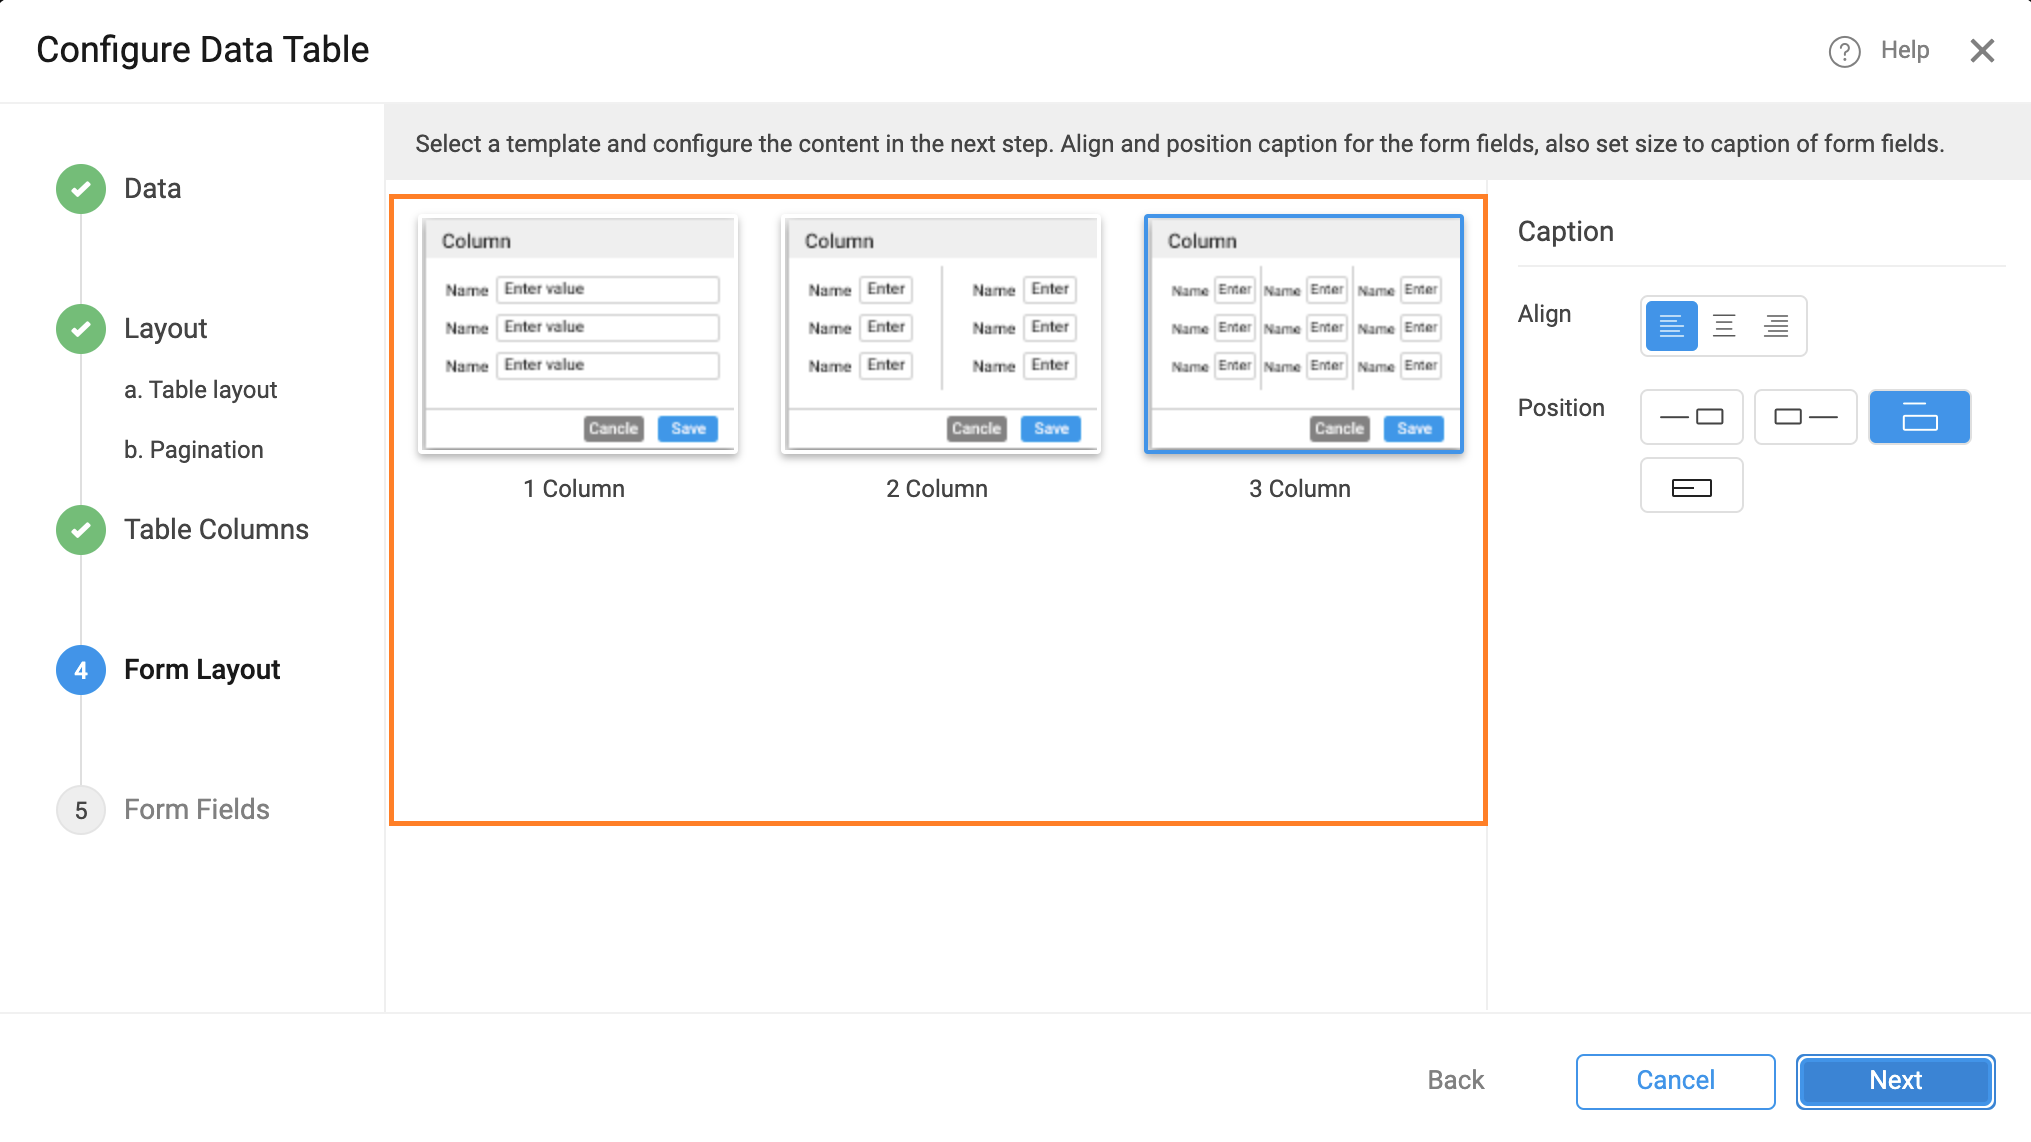Viewport: 2031px width, 1142px height.
Task: Open the Layout step
Action: (x=165, y=328)
